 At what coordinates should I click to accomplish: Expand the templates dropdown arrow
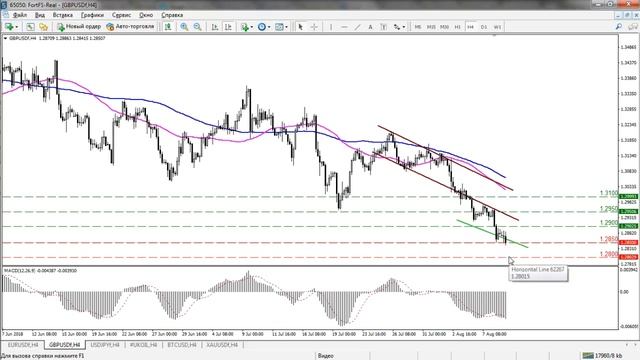(x=287, y=27)
